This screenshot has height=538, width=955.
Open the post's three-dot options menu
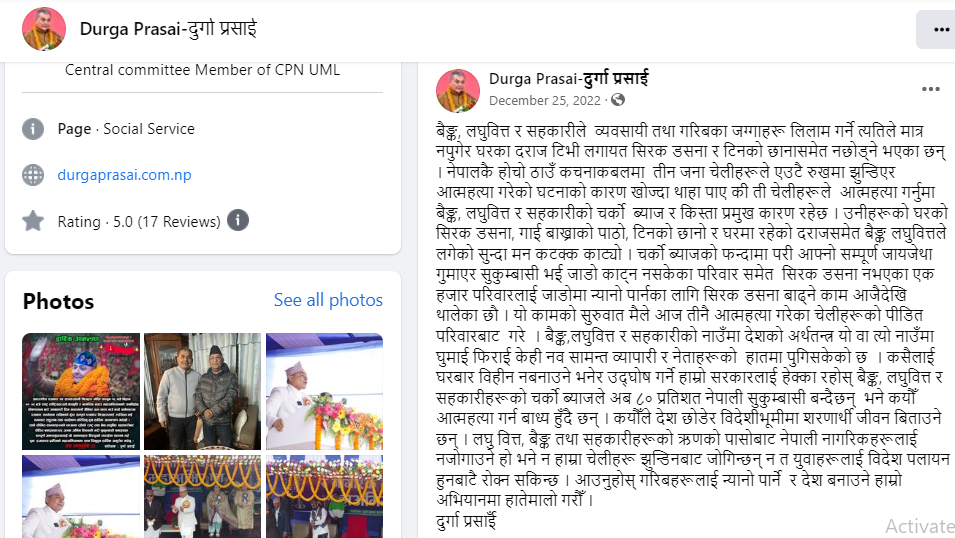tap(931, 90)
